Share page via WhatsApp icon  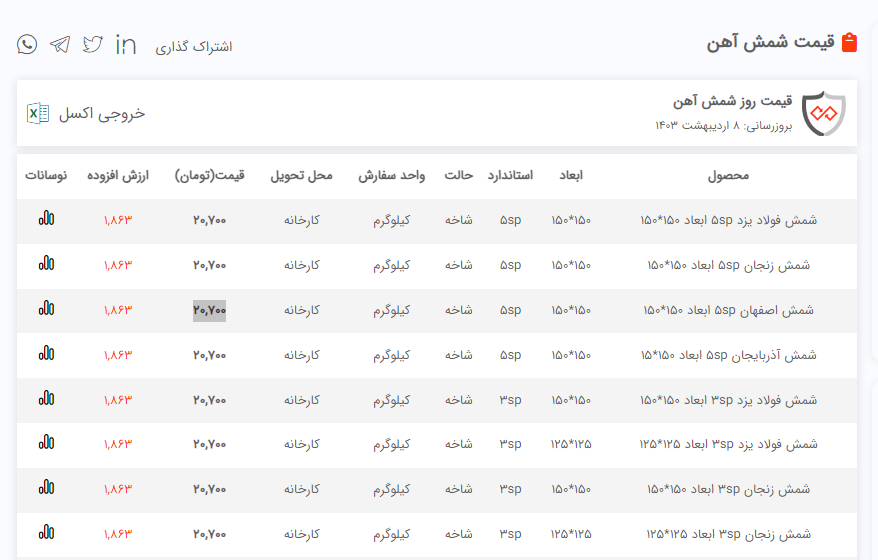(27, 44)
